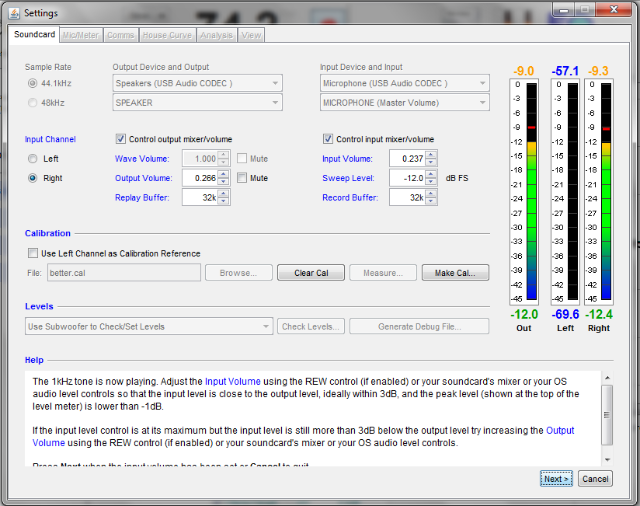Open the Comms tab
This screenshot has height=506, width=640.
(120, 36)
